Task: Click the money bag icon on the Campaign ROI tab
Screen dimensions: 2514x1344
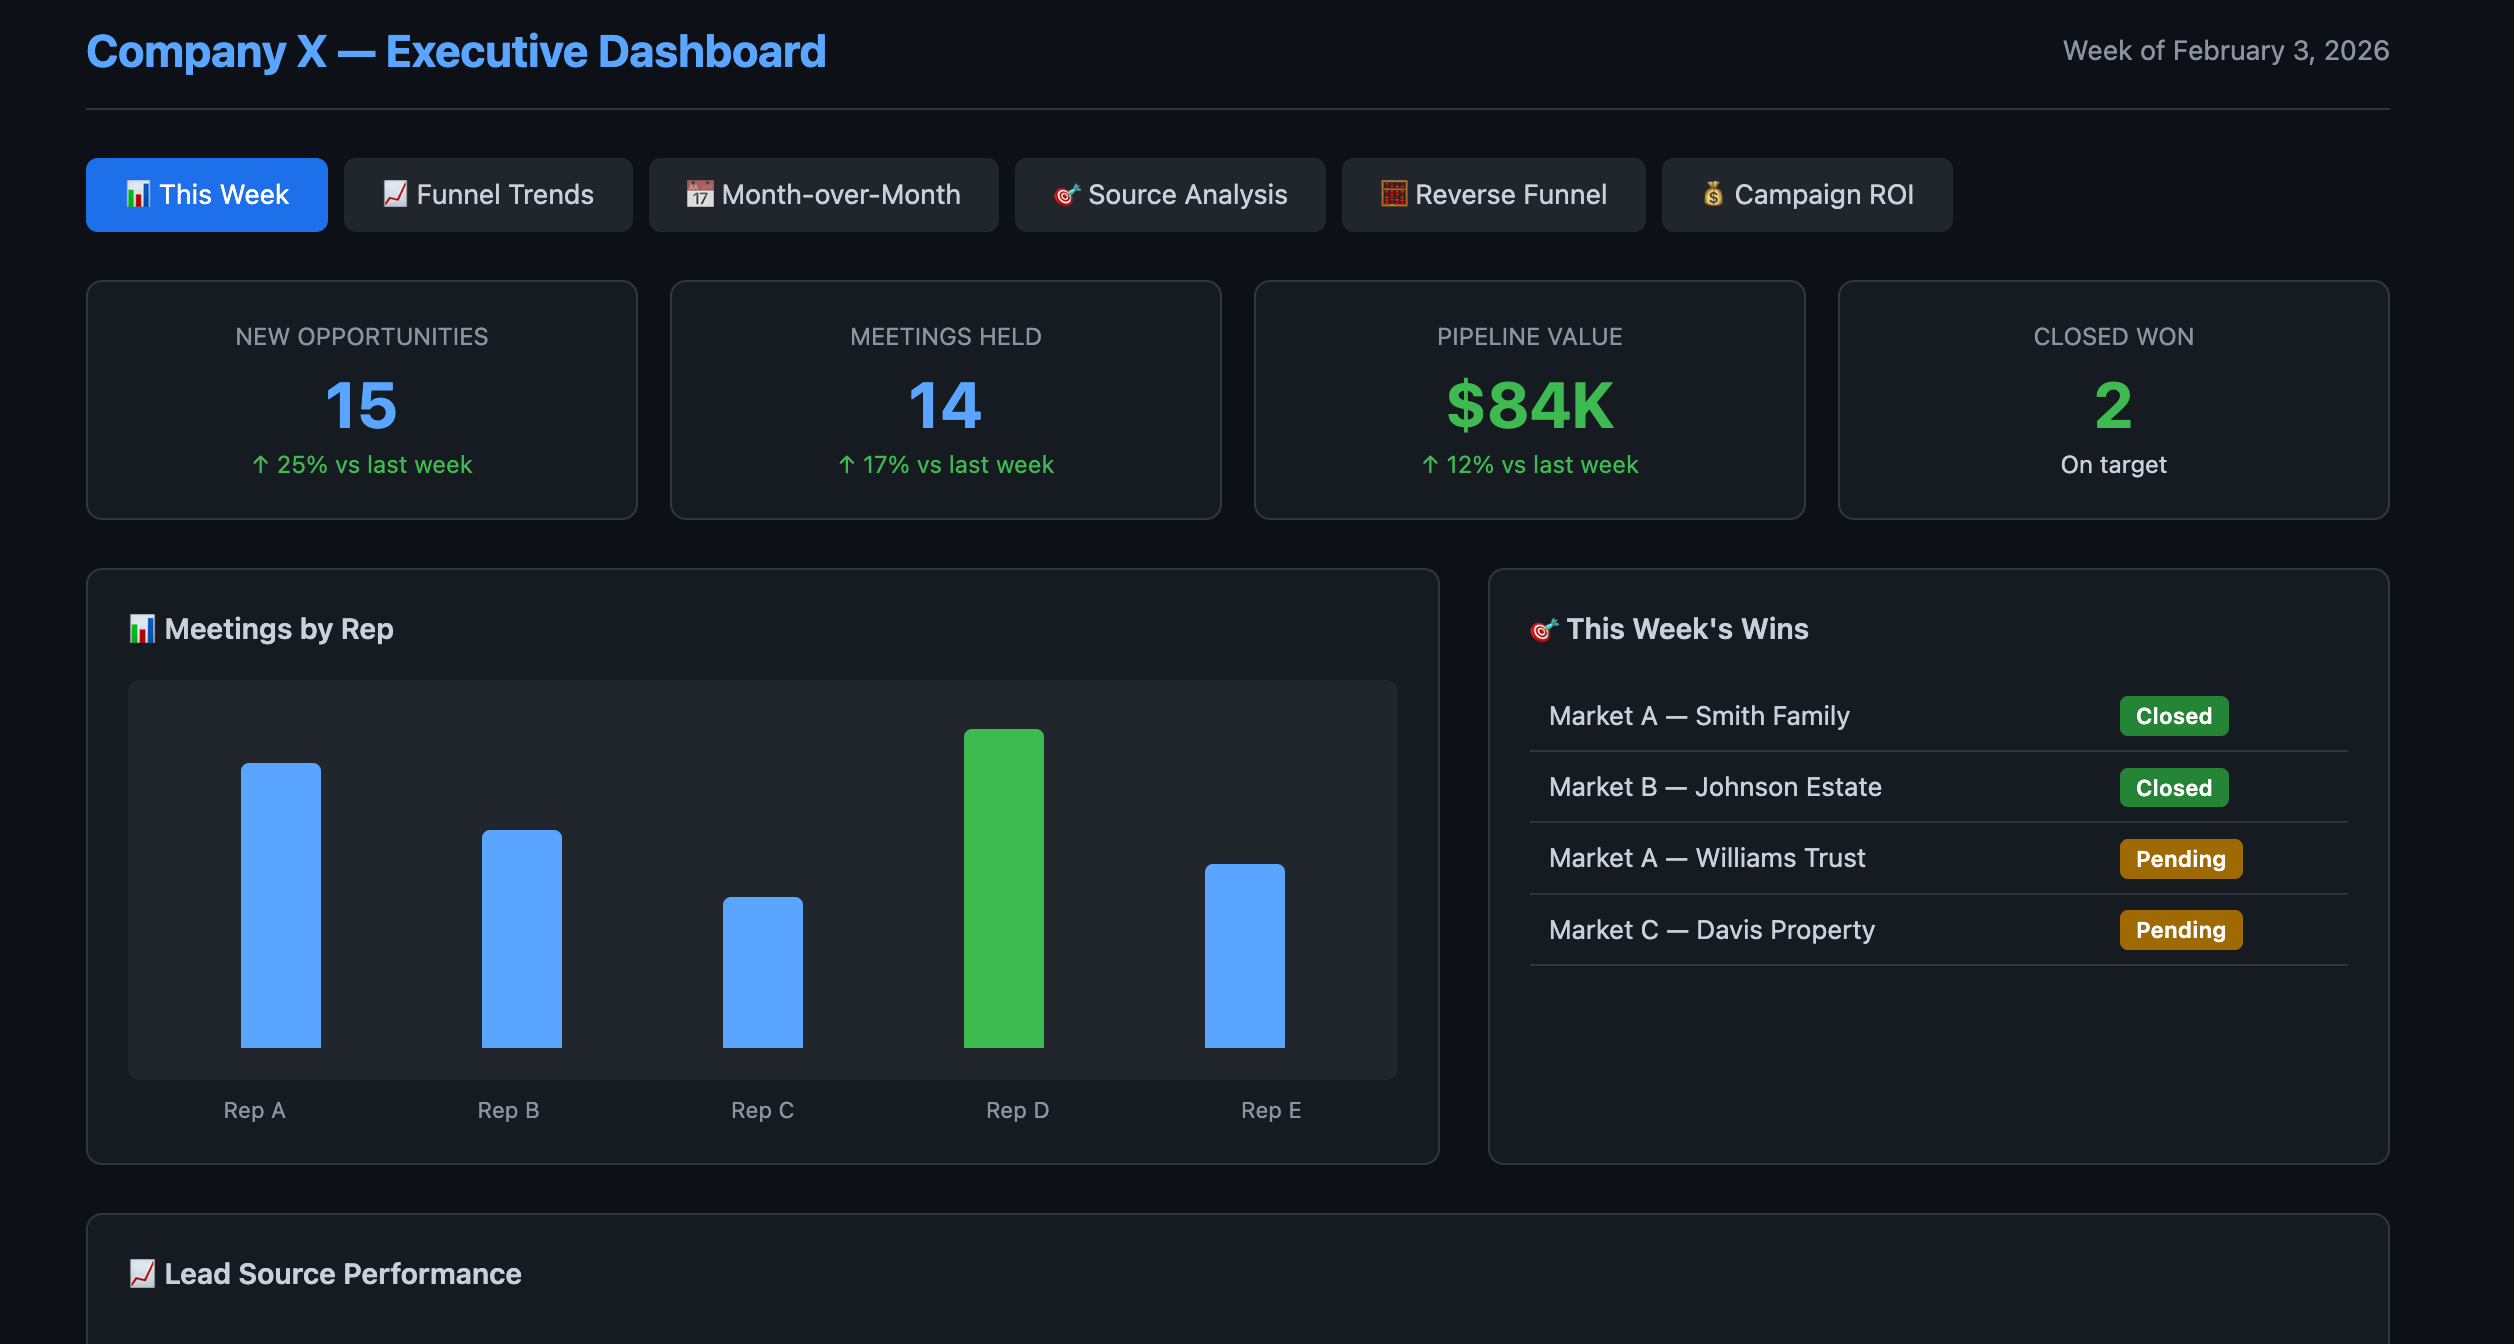Action: click(x=1713, y=194)
